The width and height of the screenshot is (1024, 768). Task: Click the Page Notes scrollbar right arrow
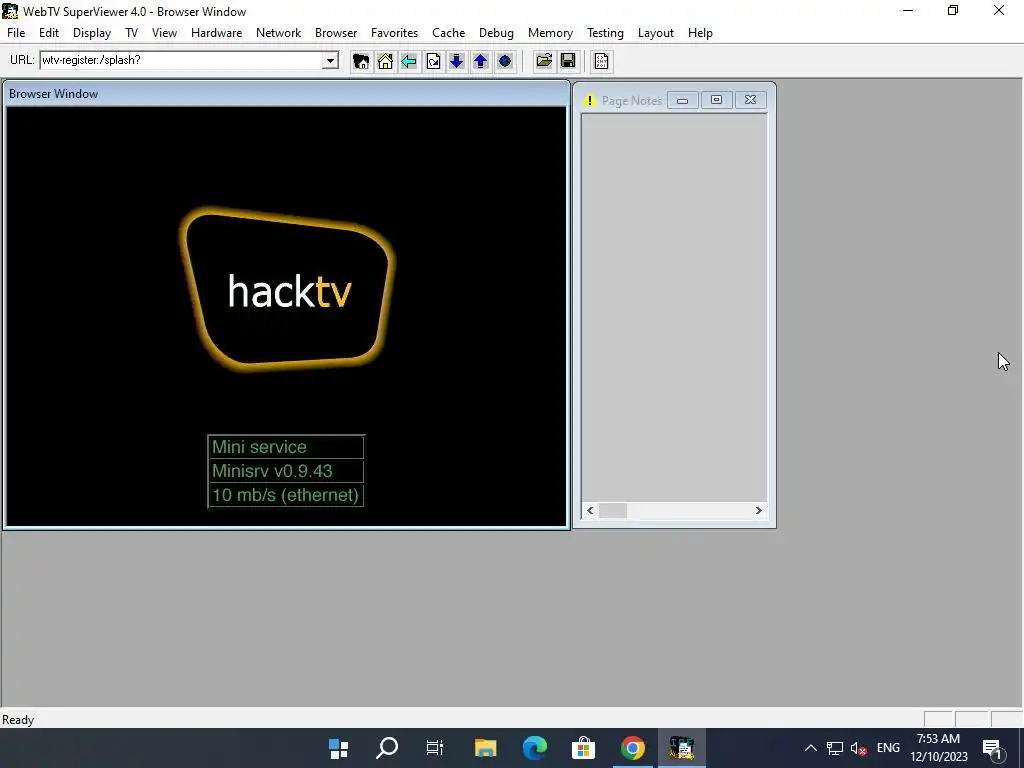tap(759, 511)
